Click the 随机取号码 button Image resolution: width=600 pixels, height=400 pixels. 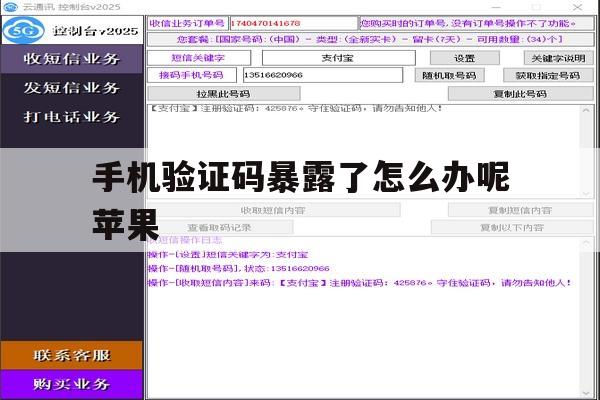[x=449, y=75]
